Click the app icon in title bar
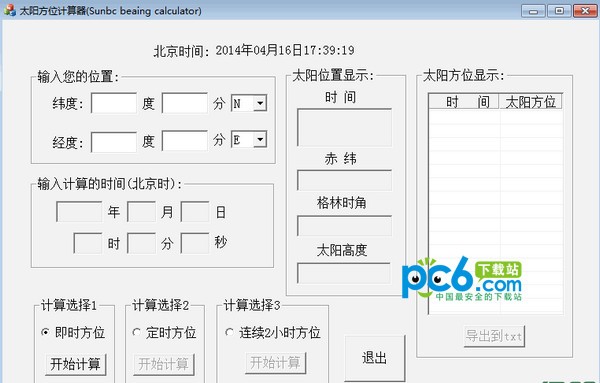The height and width of the screenshot is (383, 600). (9, 10)
